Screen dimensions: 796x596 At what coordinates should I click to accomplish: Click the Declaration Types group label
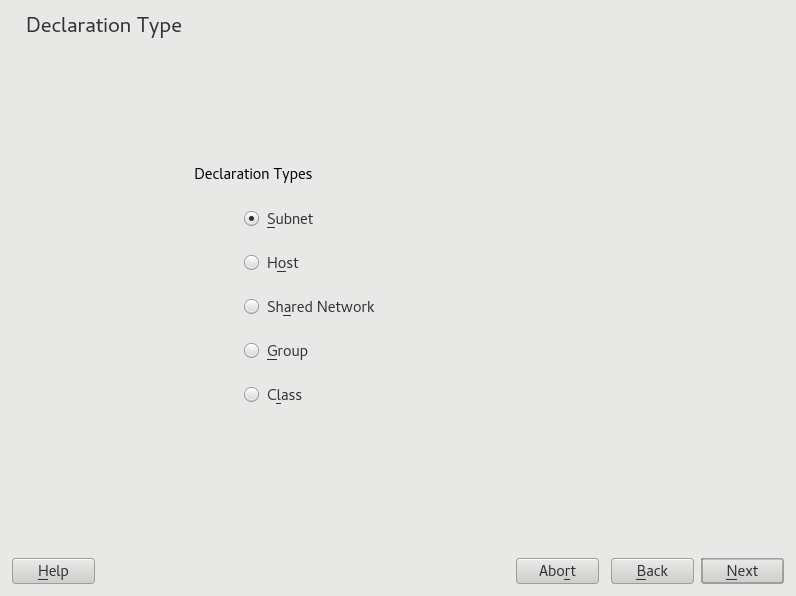pyautogui.click(x=253, y=174)
